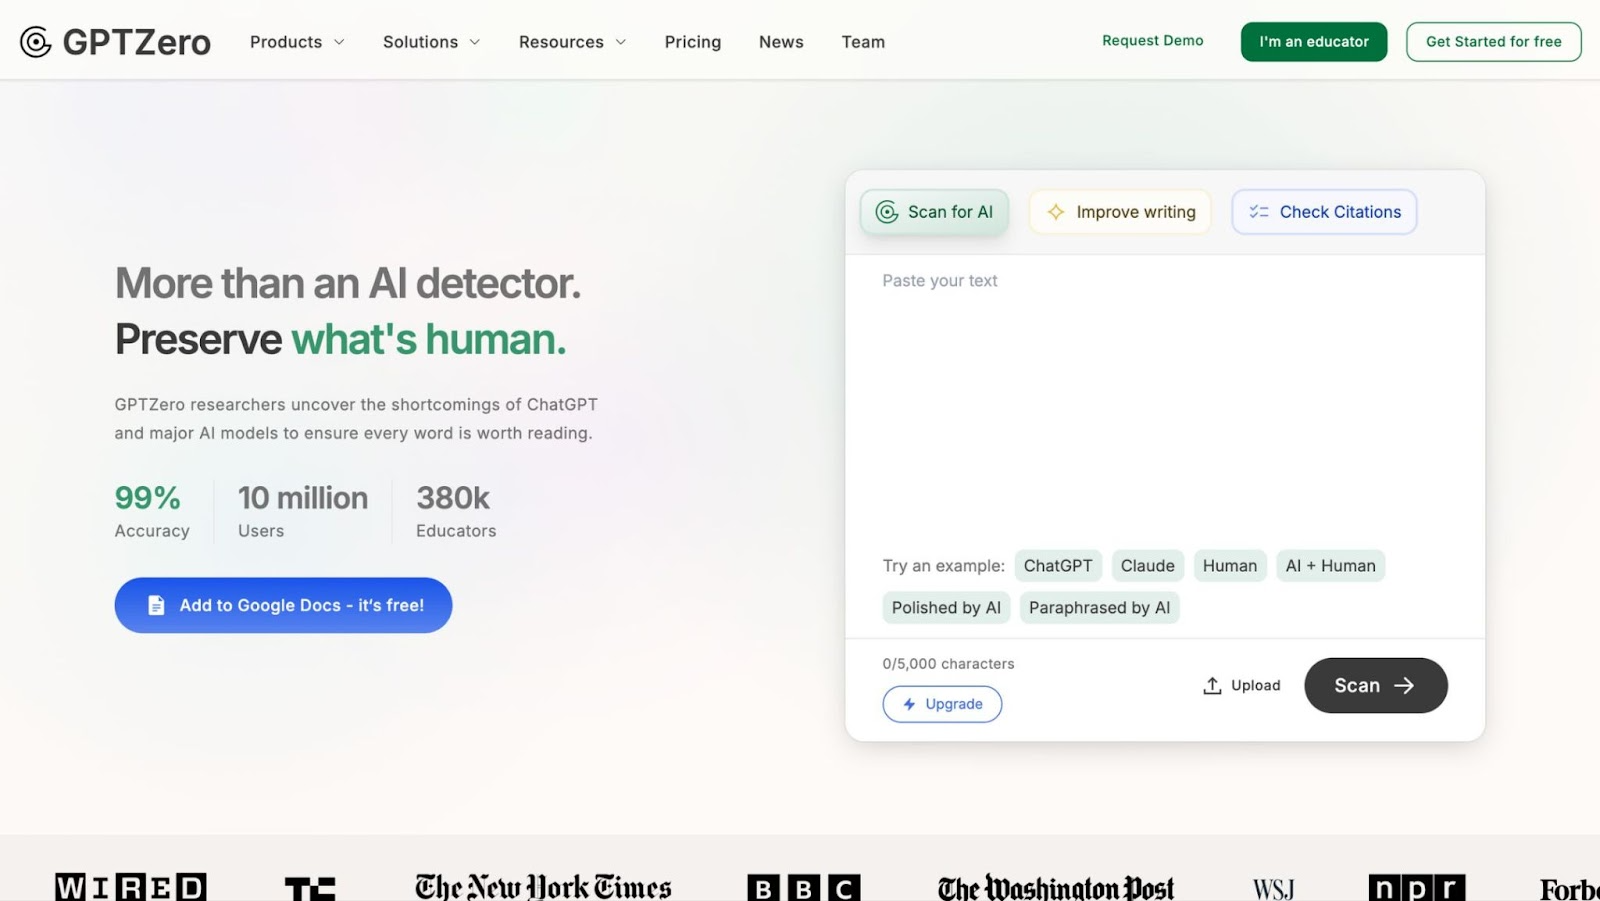Image resolution: width=1600 pixels, height=901 pixels.
Task: Expand the Solutions dropdown chevron
Action: pyautogui.click(x=475, y=42)
